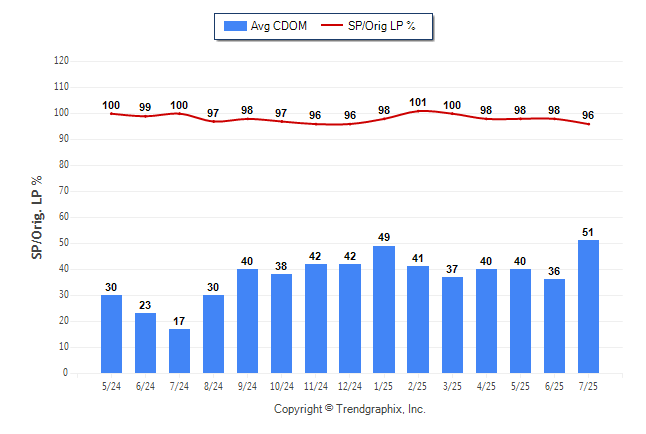Image resolution: width=646 pixels, height=434 pixels.
Task: Click the bar value '36' above 6/25
Action: pos(554,271)
